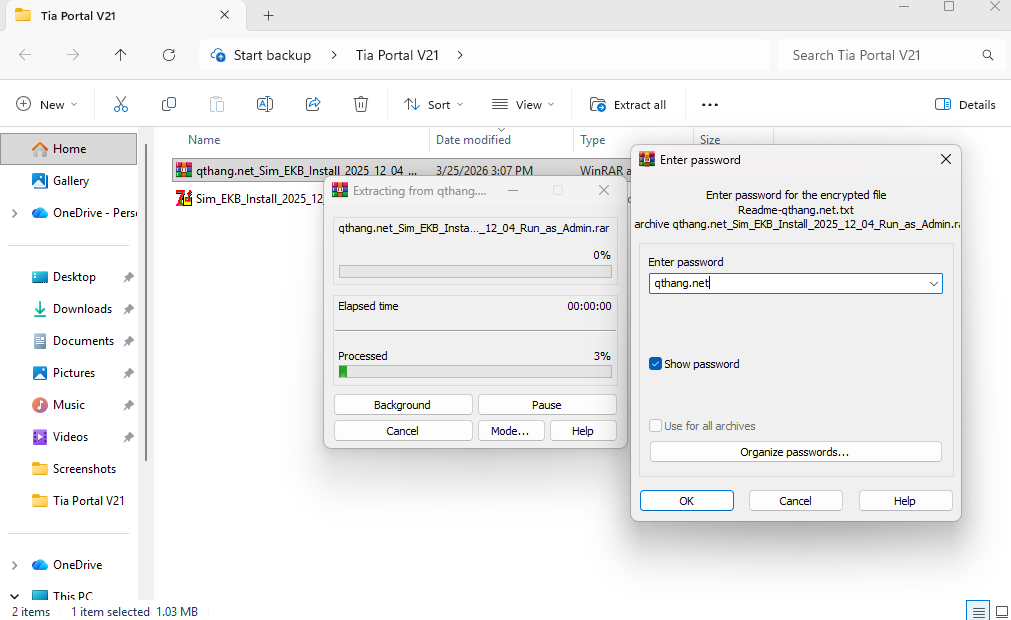Open the Downloads folder in sidebar
1011x620 pixels.
(82, 309)
